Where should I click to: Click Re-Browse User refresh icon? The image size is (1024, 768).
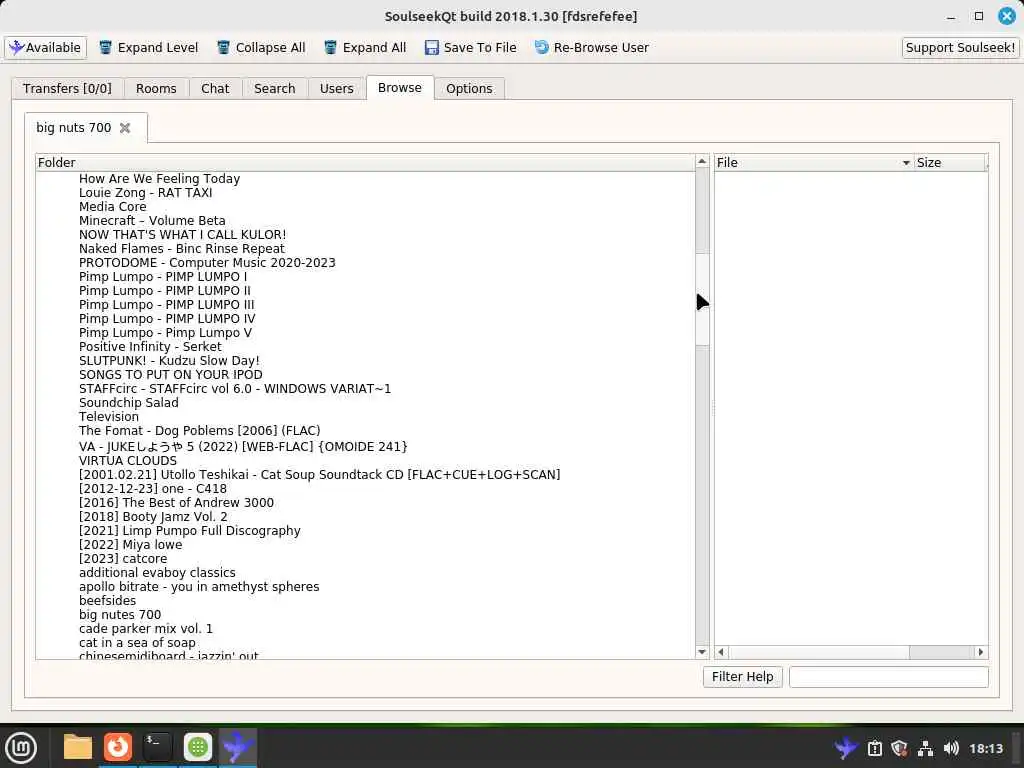pos(541,48)
